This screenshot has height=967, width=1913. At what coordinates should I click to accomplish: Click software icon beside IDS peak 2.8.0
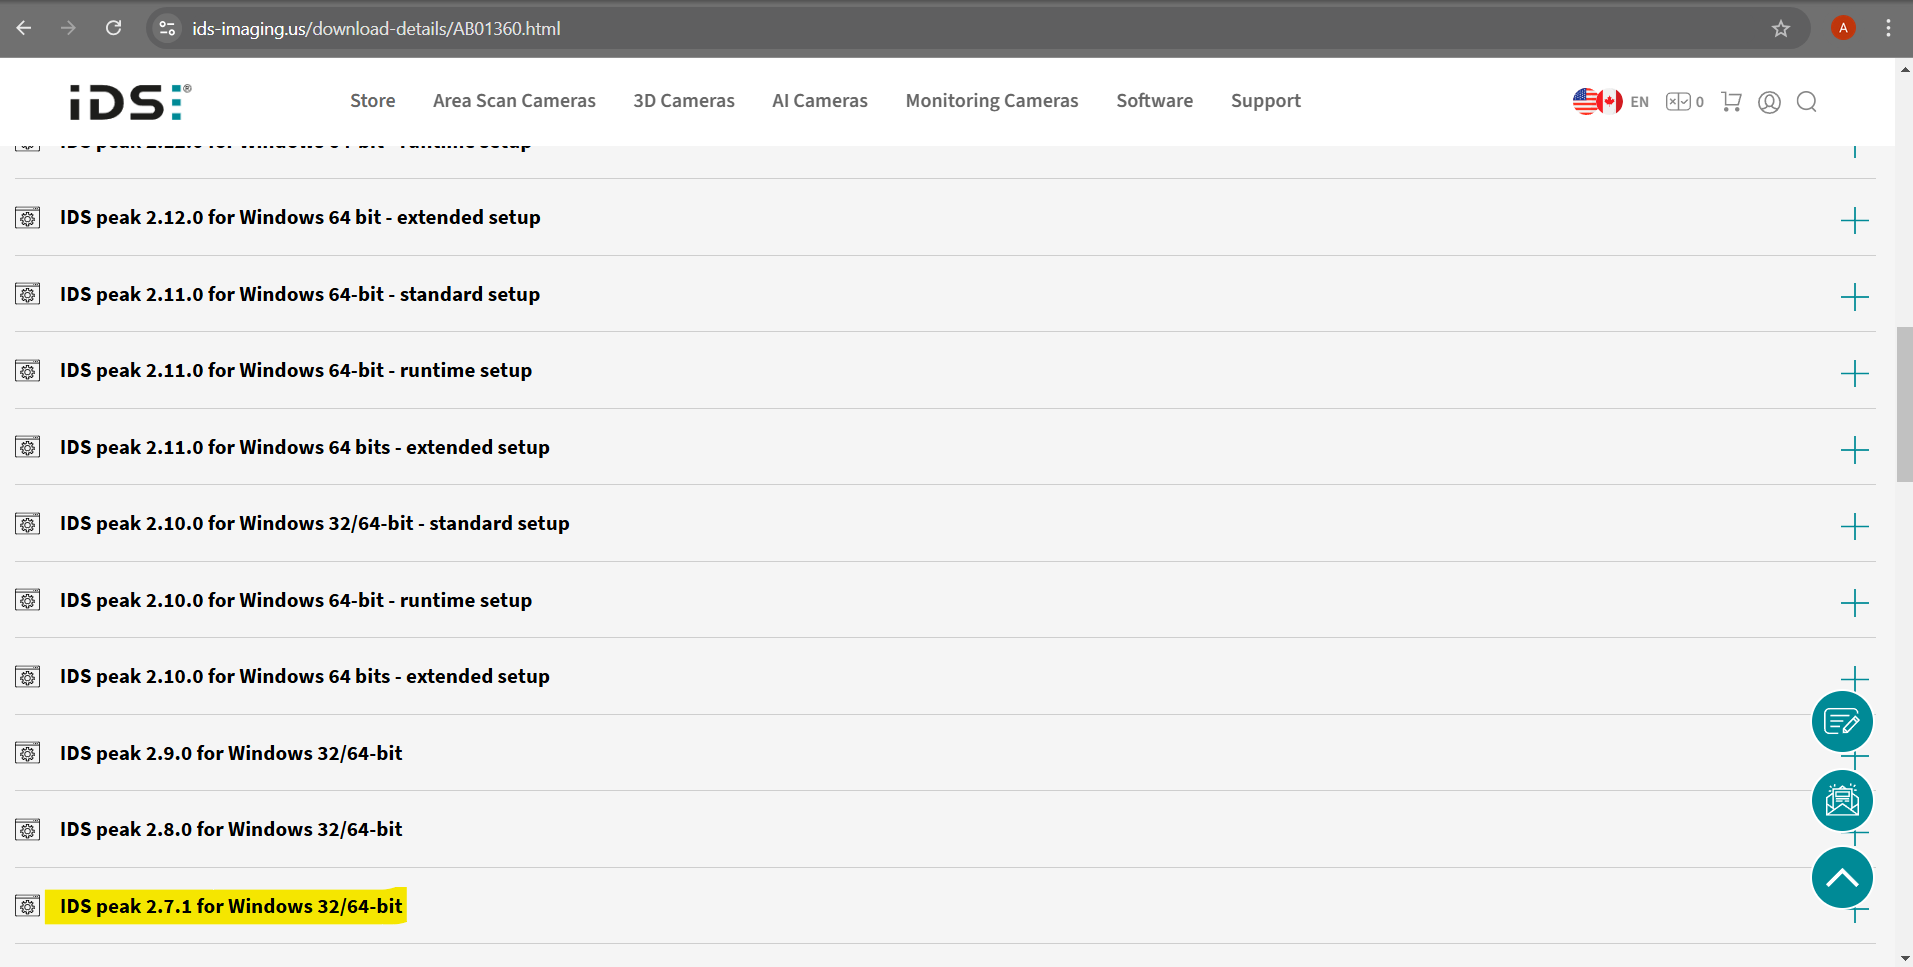click(x=28, y=830)
